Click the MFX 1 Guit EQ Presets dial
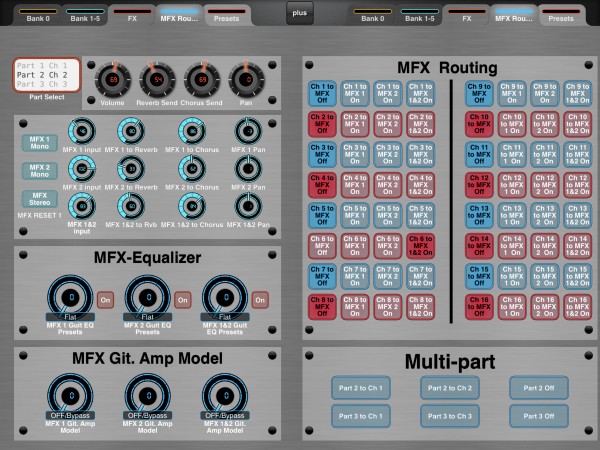This screenshot has height=450, width=600. click(x=70, y=297)
